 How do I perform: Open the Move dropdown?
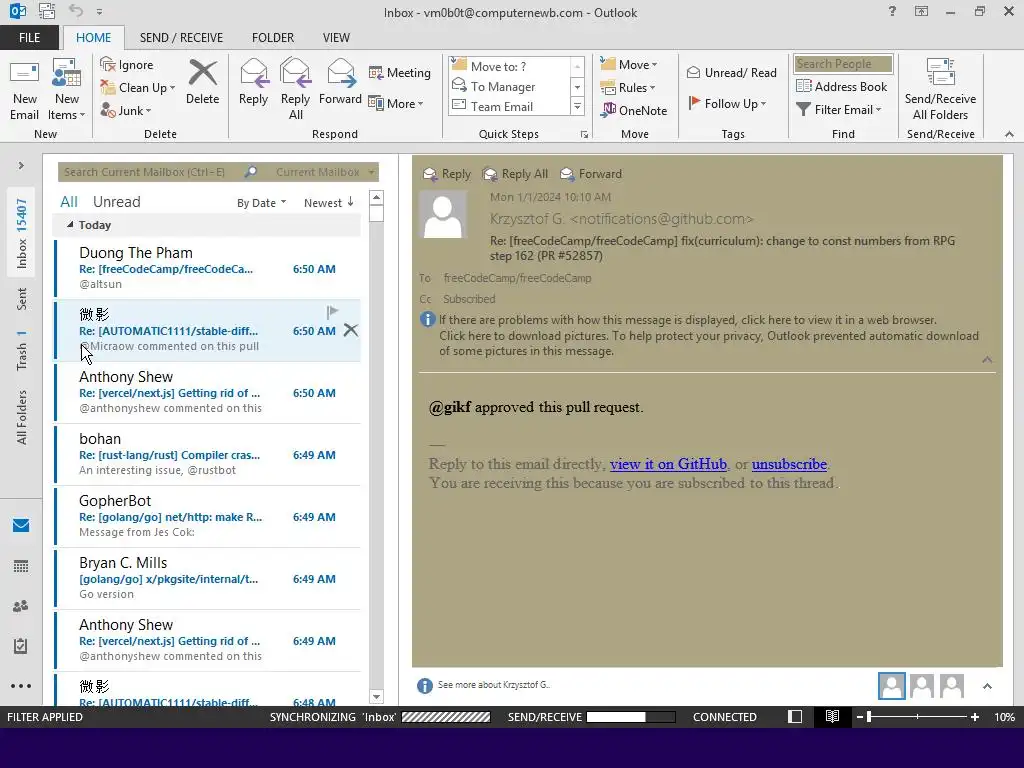[x=629, y=65]
